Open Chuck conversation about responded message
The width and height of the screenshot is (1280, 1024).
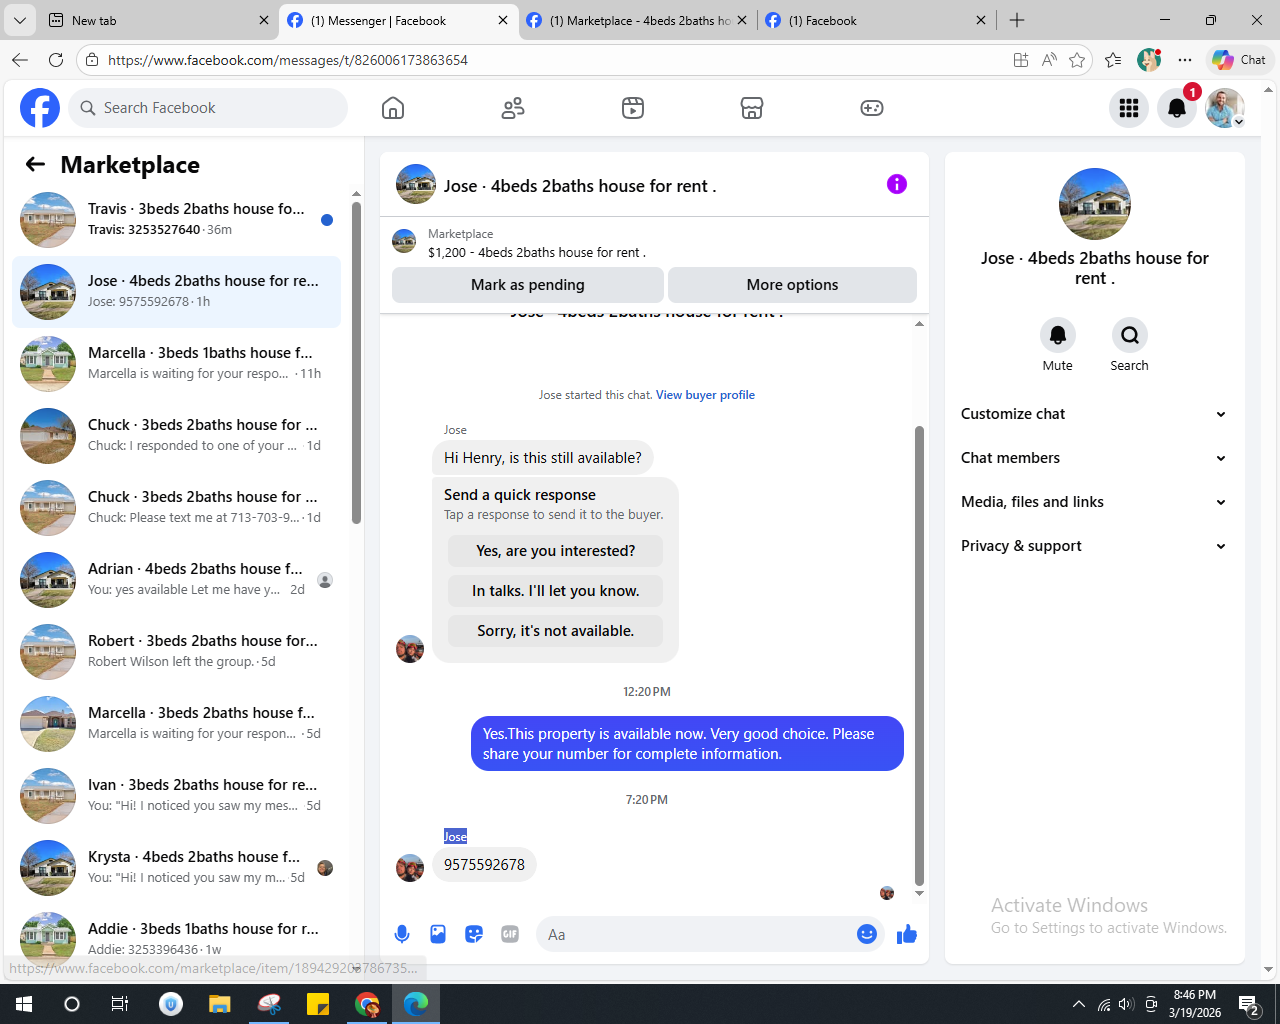click(x=177, y=436)
